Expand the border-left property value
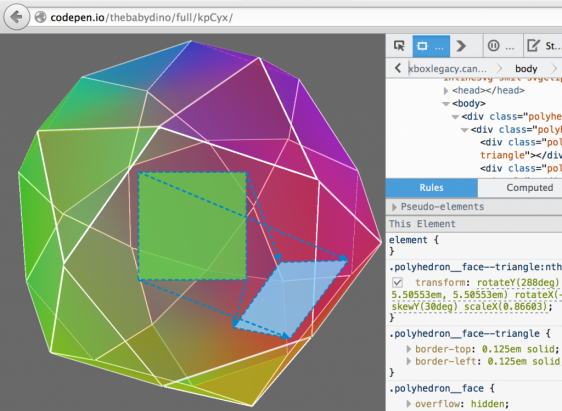This screenshot has width=562, height=411. [x=408, y=361]
